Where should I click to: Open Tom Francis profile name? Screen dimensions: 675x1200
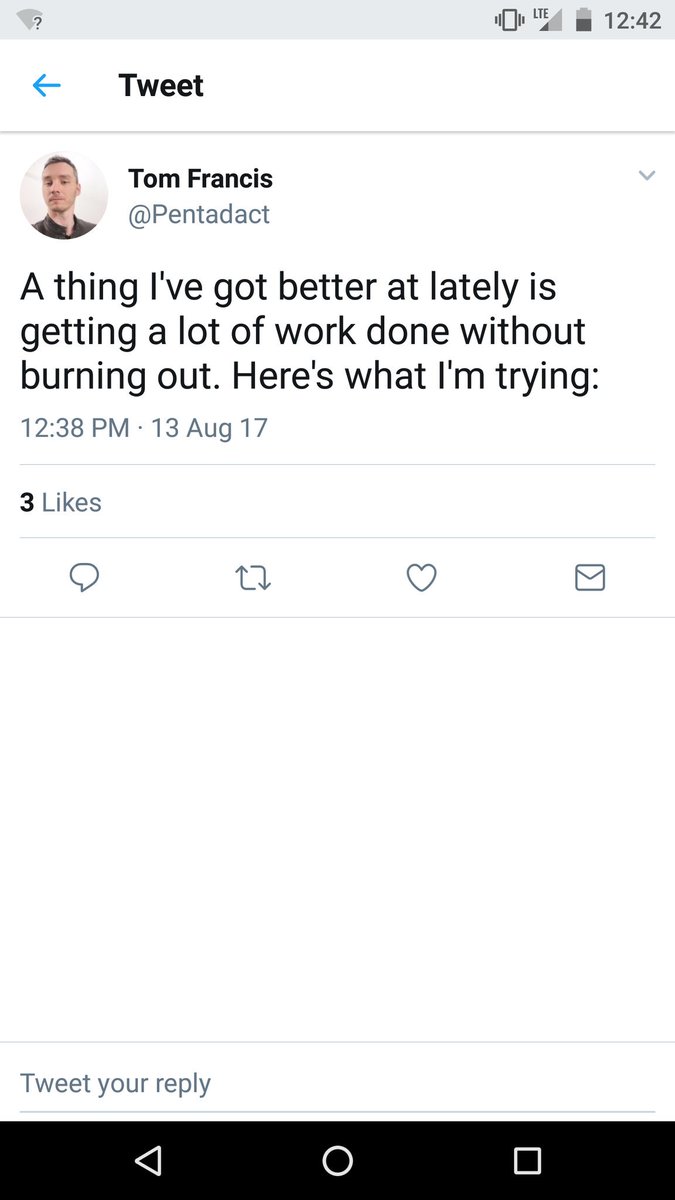pos(200,179)
